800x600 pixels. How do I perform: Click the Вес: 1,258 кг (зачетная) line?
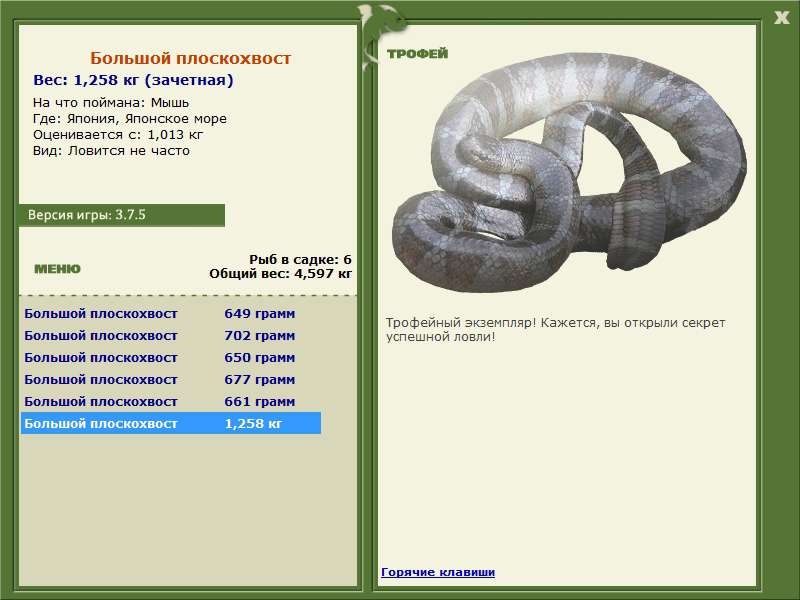click(133, 80)
